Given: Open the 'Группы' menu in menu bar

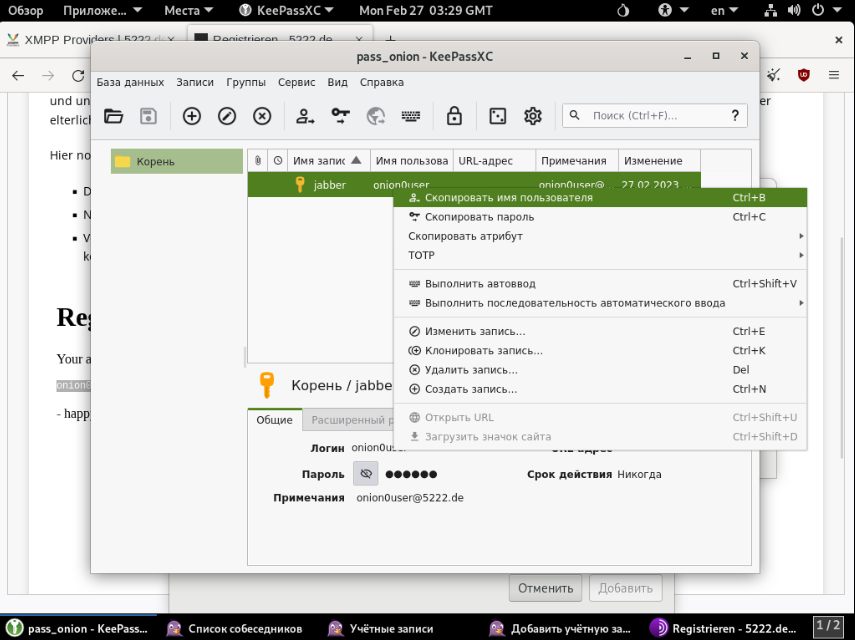Looking at the screenshot, I should [246, 82].
